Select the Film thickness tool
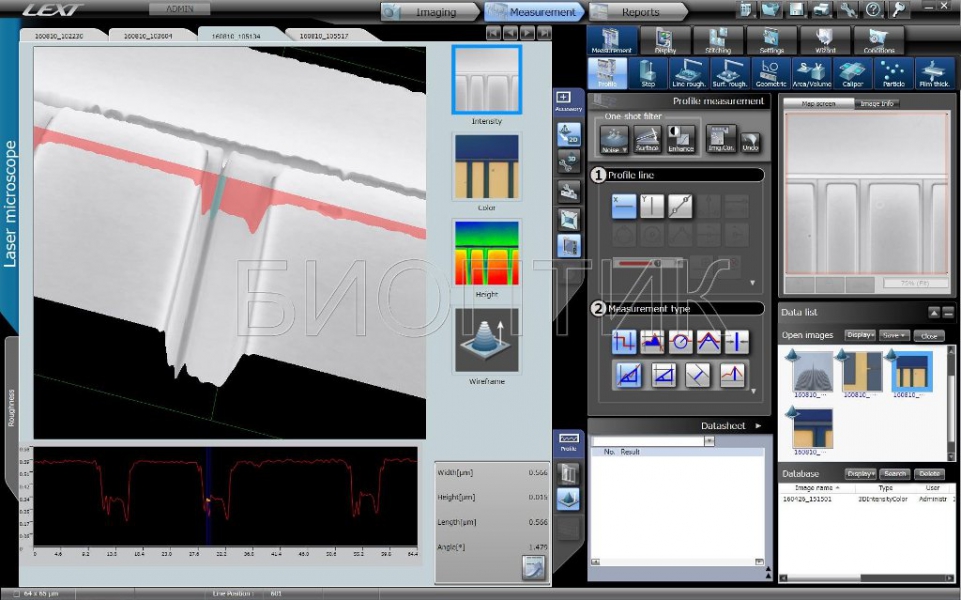961x600 pixels. tap(934, 74)
